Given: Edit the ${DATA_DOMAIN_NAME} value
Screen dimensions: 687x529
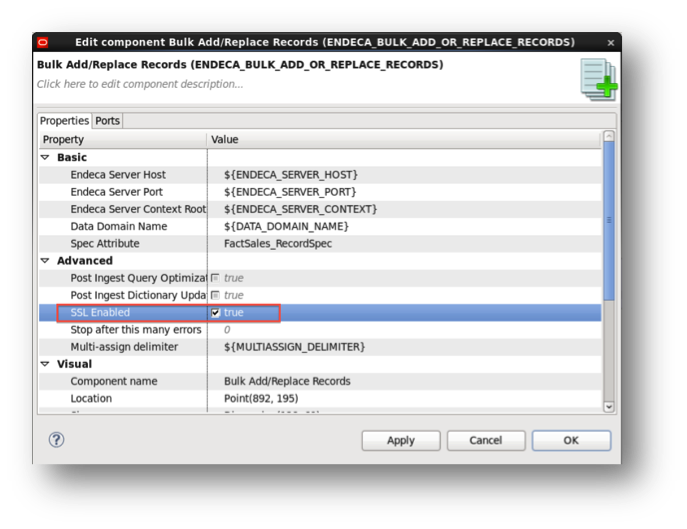Looking at the screenshot, I should click(287, 227).
